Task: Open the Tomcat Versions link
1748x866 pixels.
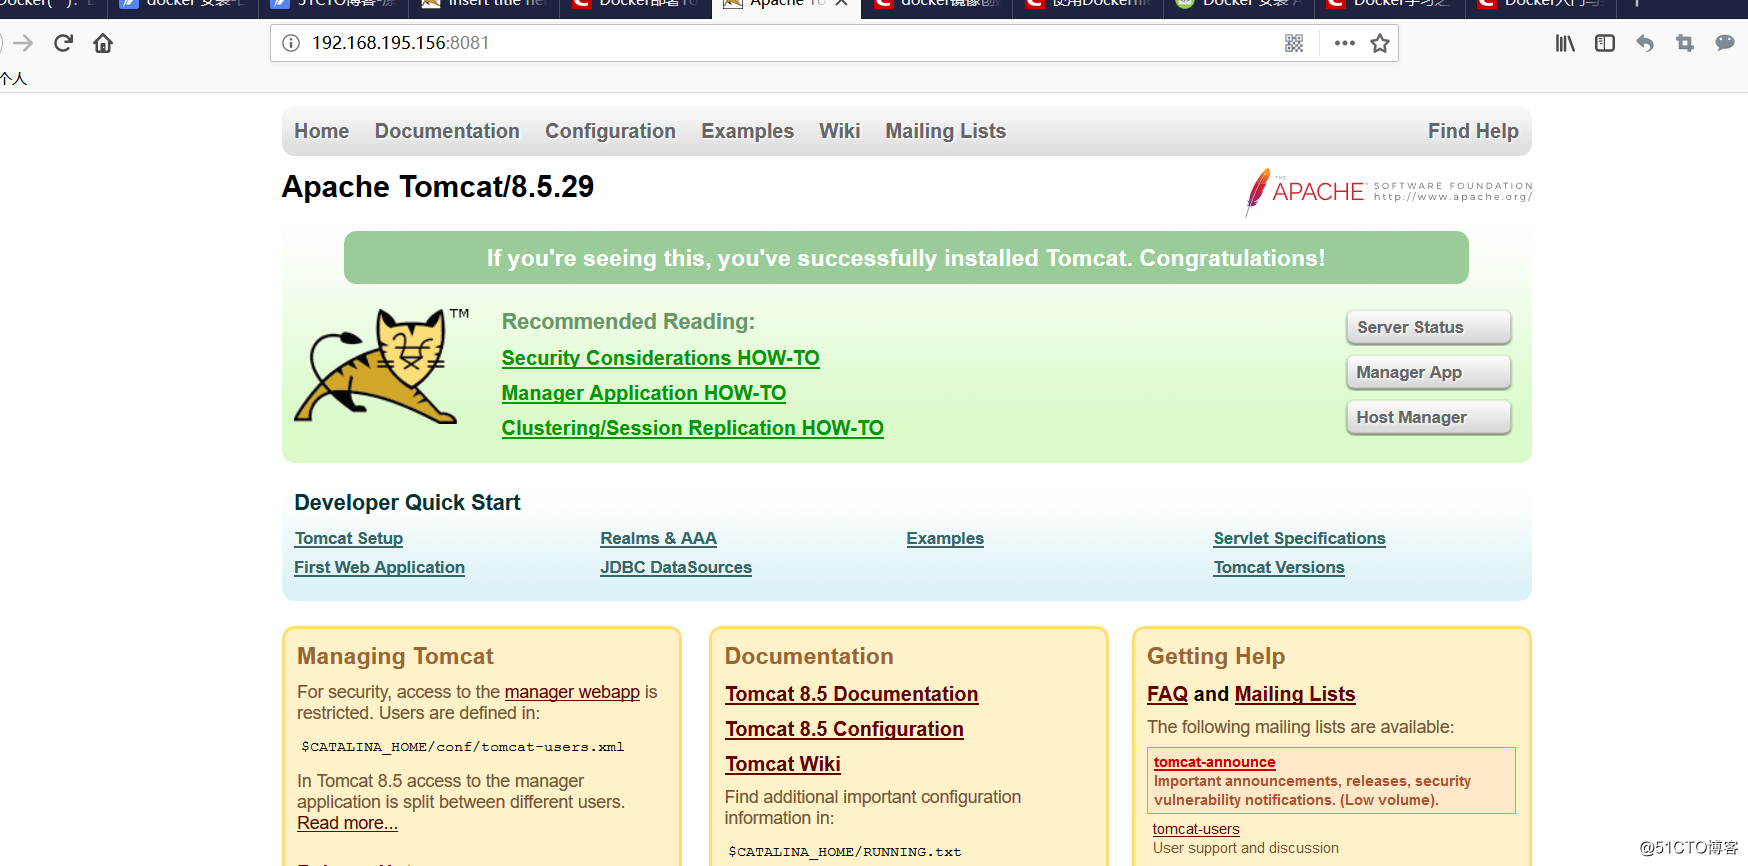Action: point(1278,567)
